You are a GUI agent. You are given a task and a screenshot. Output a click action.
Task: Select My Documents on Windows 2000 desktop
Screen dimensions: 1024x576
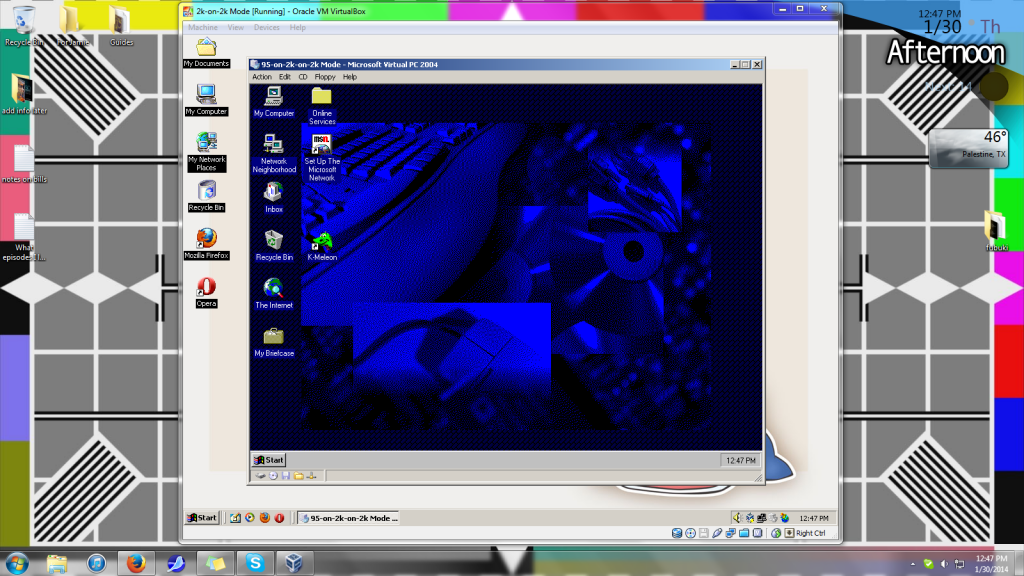tap(206, 52)
